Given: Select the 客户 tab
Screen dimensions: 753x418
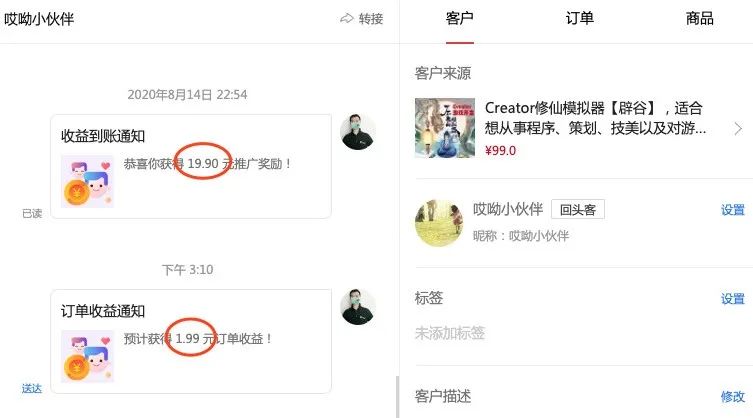Looking at the screenshot, I should coord(460,18).
